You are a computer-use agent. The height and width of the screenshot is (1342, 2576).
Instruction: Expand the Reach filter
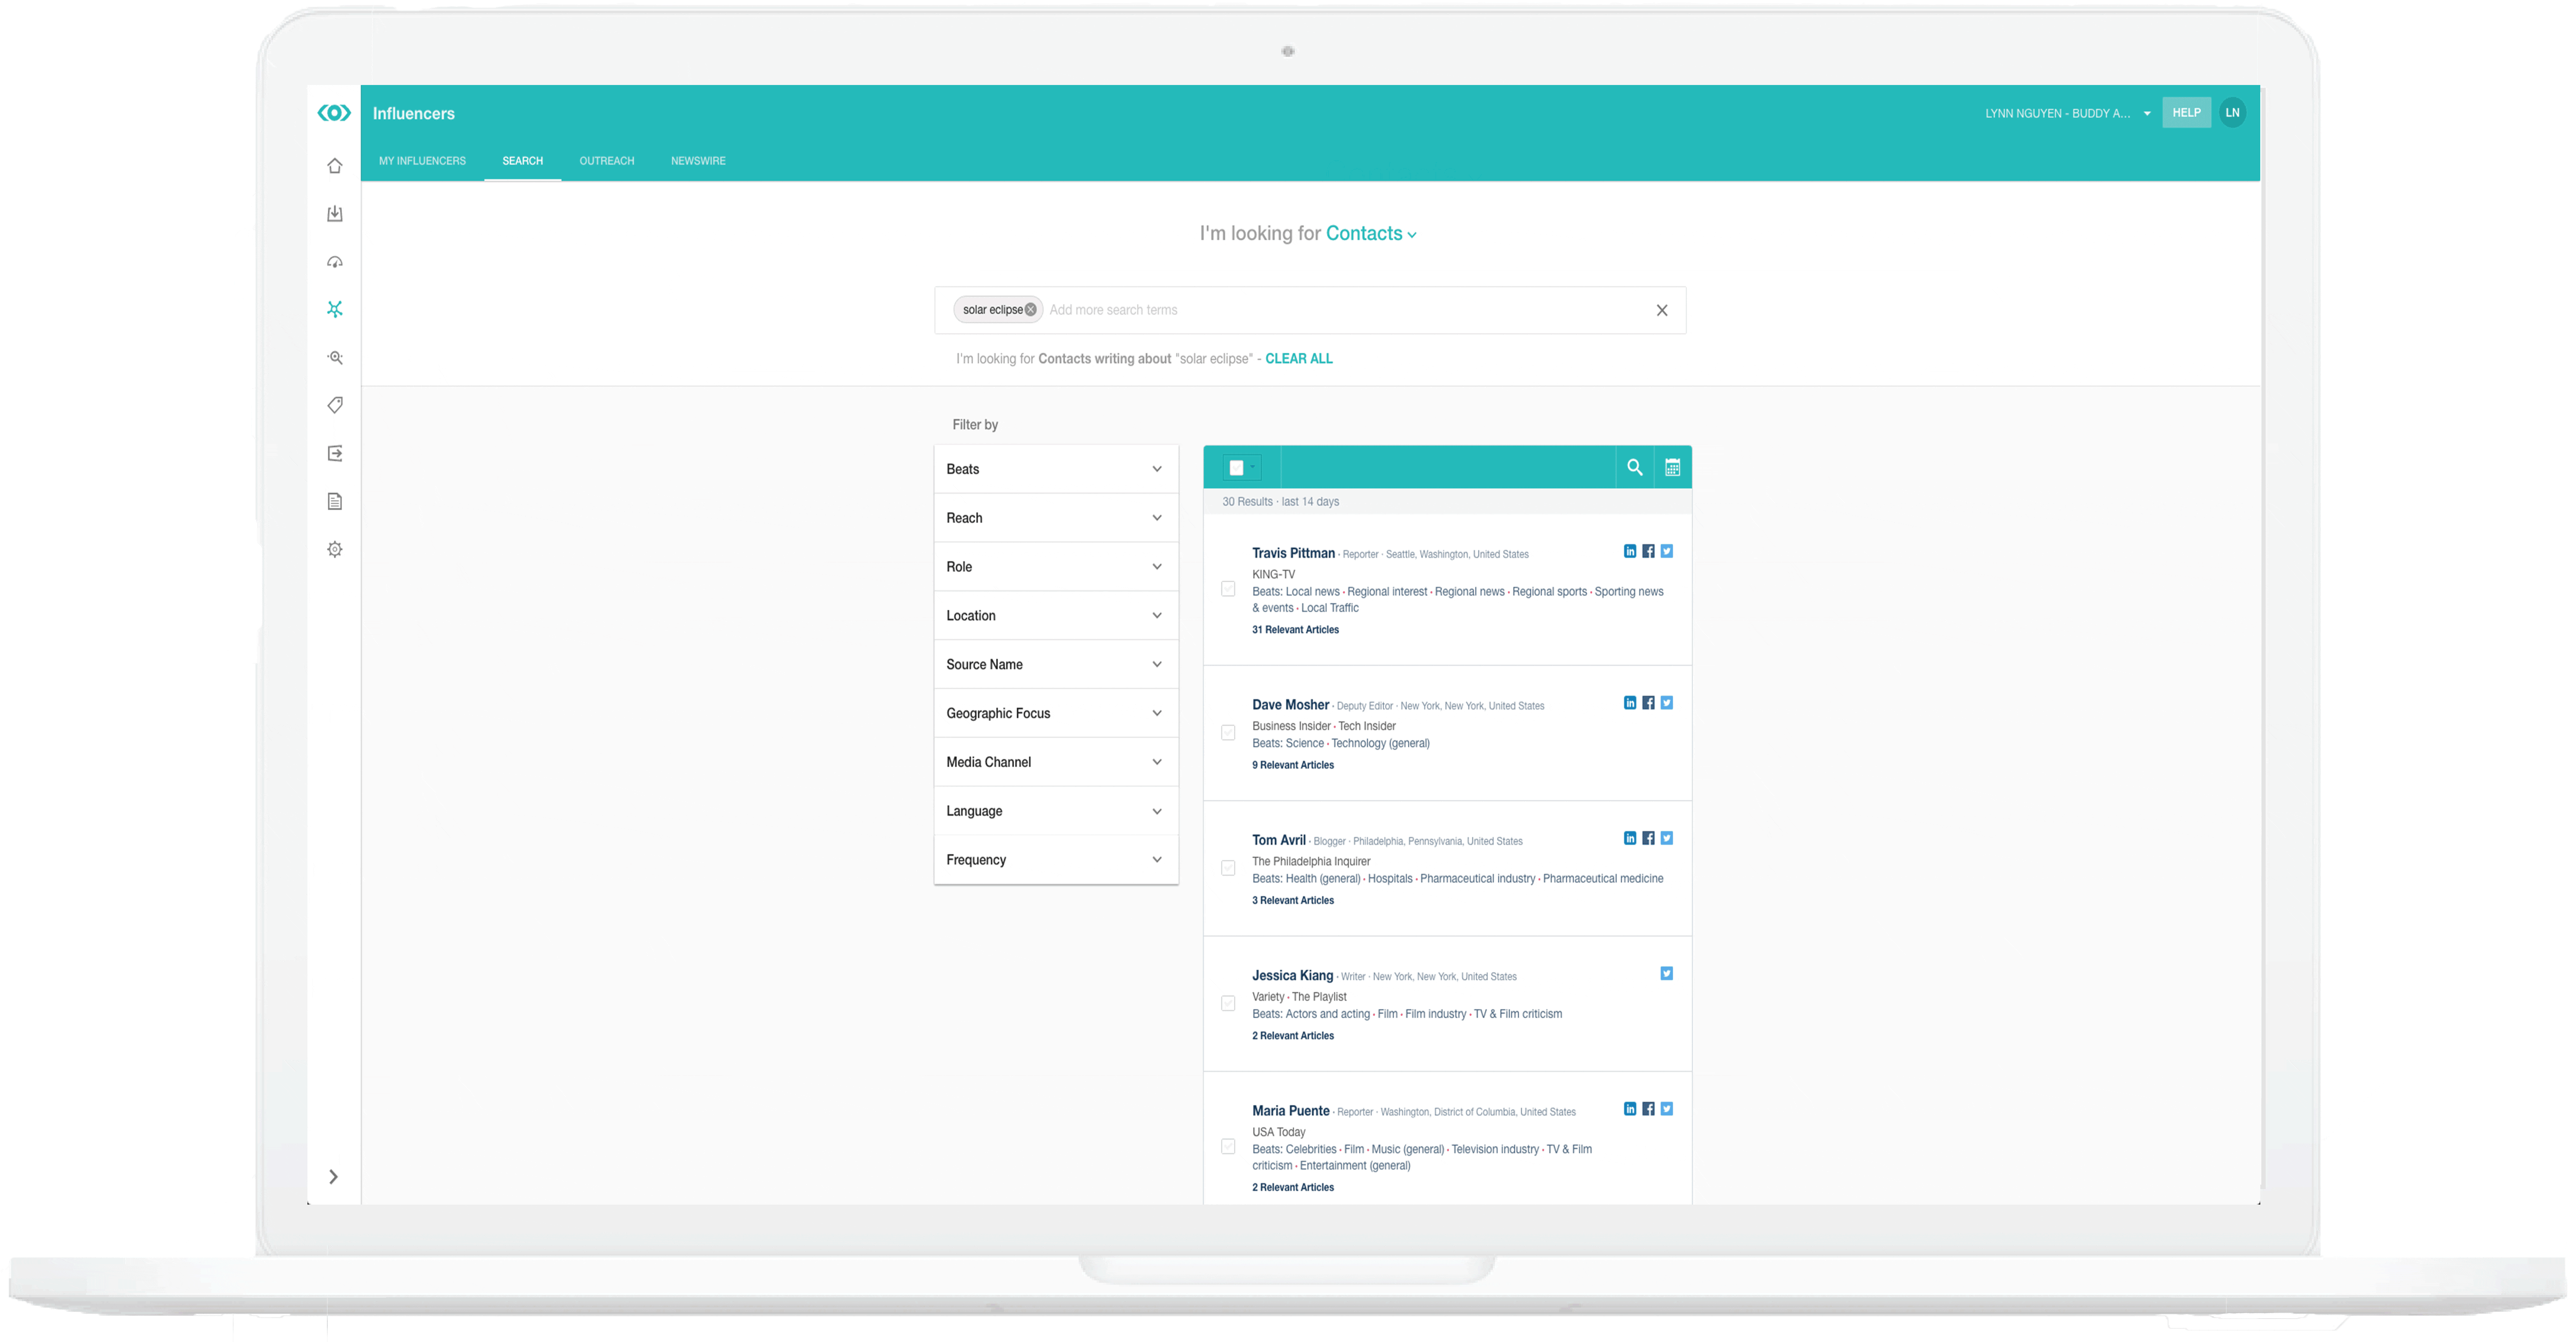[x=1056, y=518]
